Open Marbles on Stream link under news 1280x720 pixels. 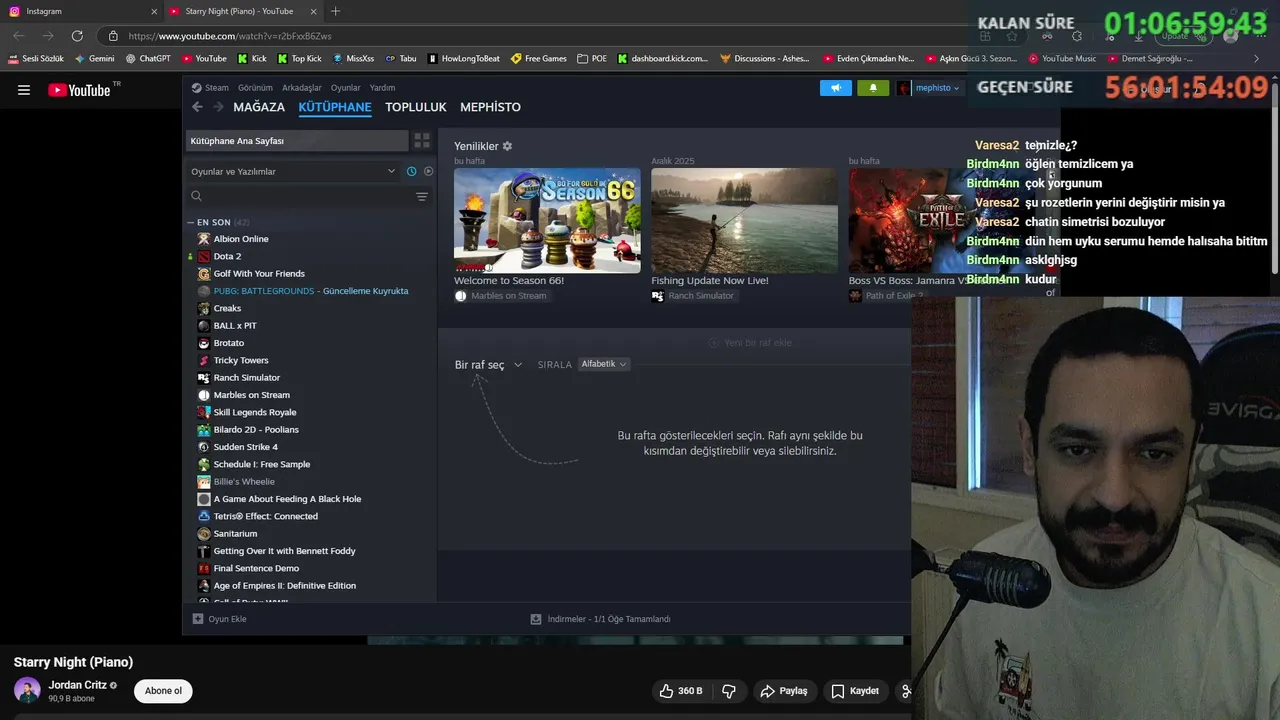click(x=501, y=296)
